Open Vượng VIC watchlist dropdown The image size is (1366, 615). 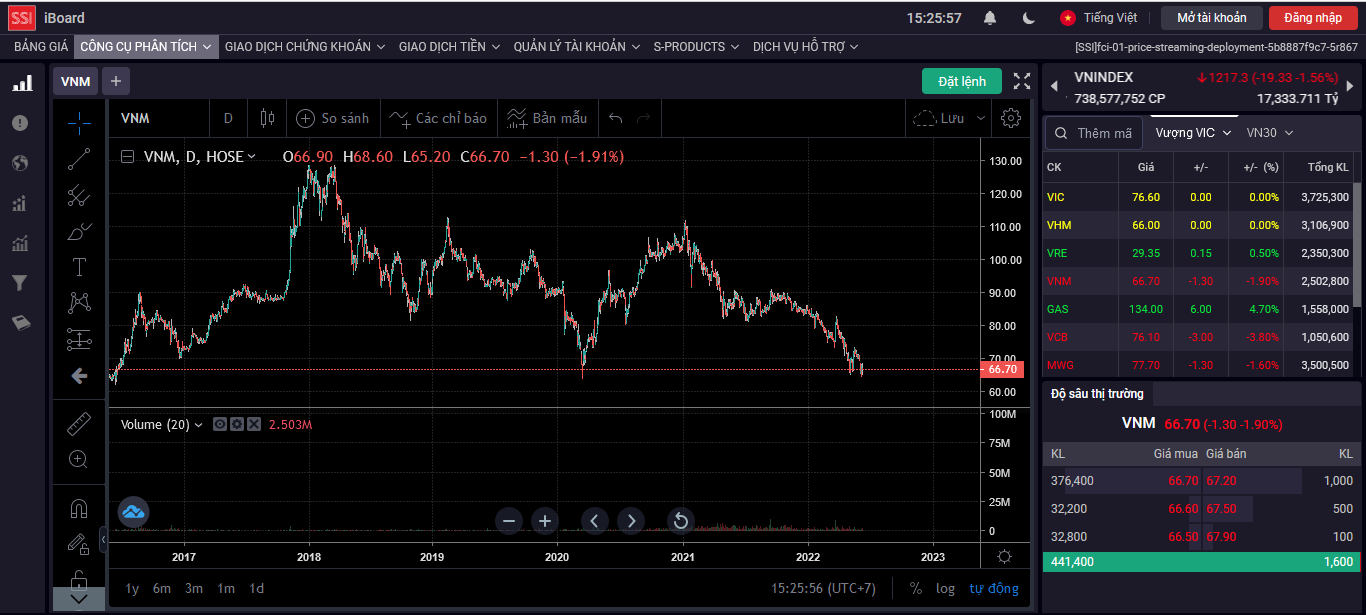pos(1193,132)
